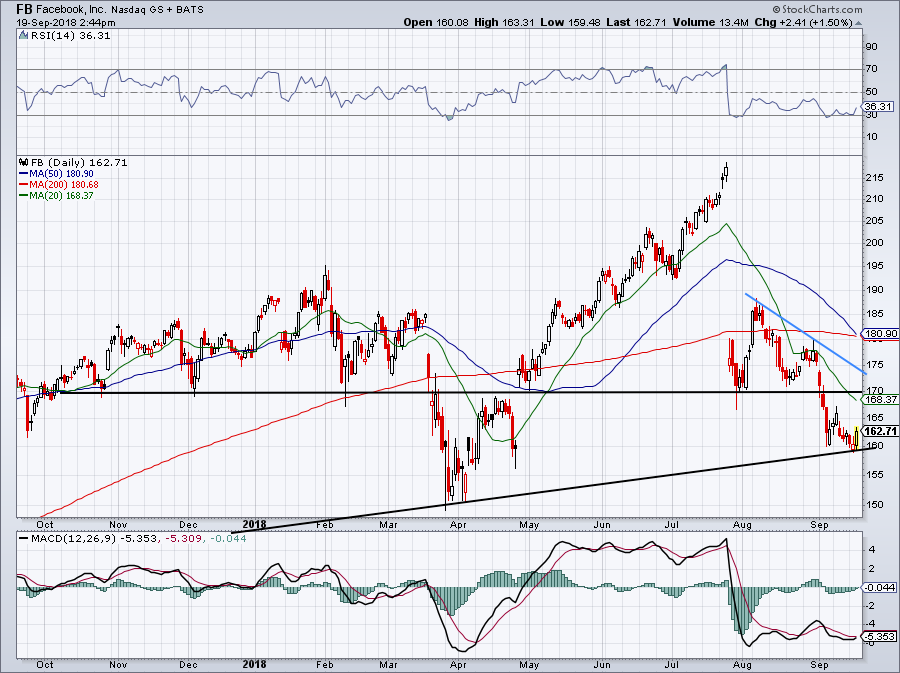Click the 190 price axis label
This screenshot has width=900, height=673.
coord(874,290)
